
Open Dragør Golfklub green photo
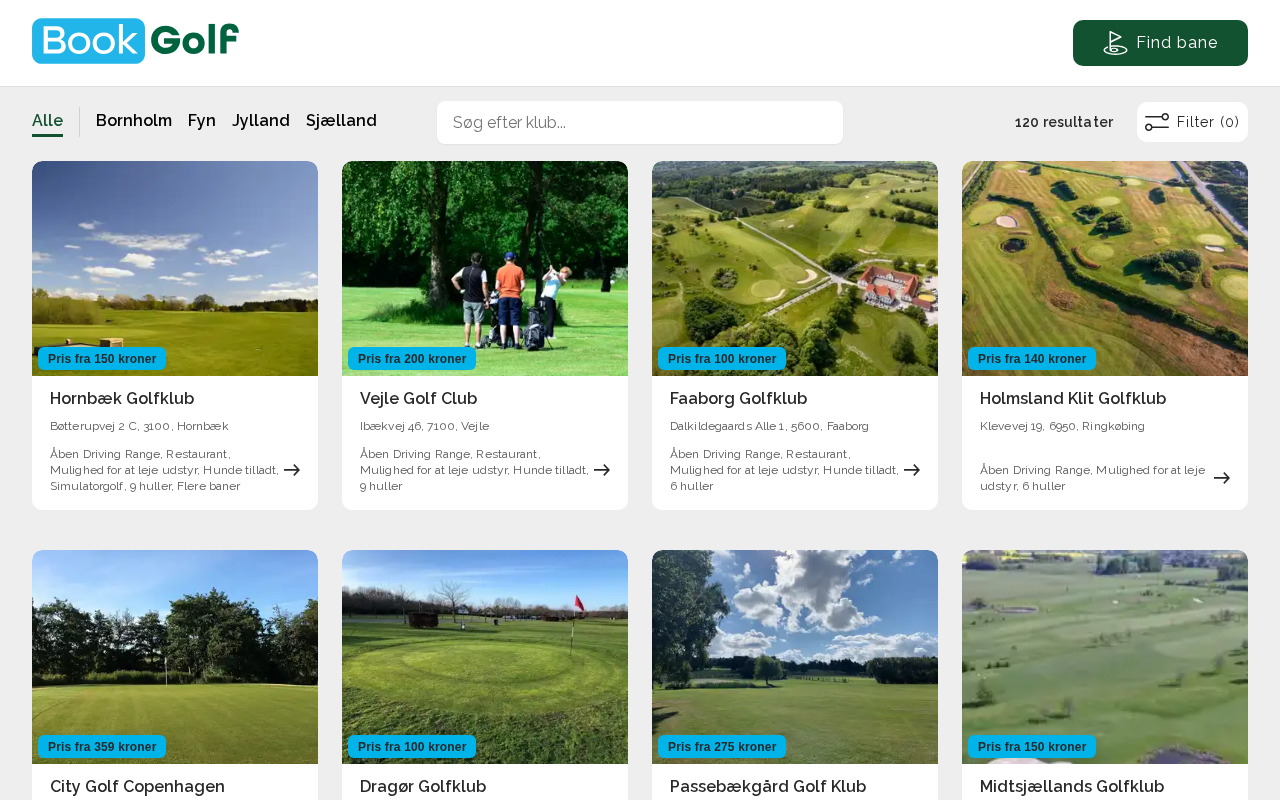tap(485, 650)
